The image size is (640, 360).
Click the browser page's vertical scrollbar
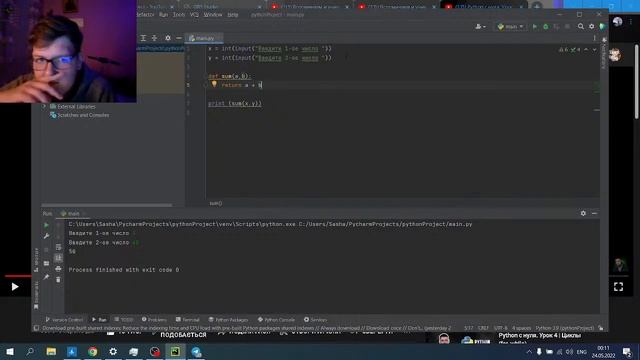click(637, 82)
